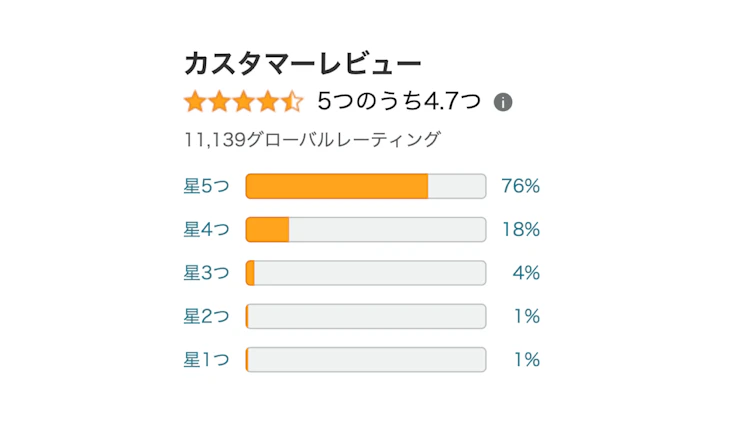Screen dimensions: 750x422
Task: Open the 星5つ rating link
Action: (206, 186)
